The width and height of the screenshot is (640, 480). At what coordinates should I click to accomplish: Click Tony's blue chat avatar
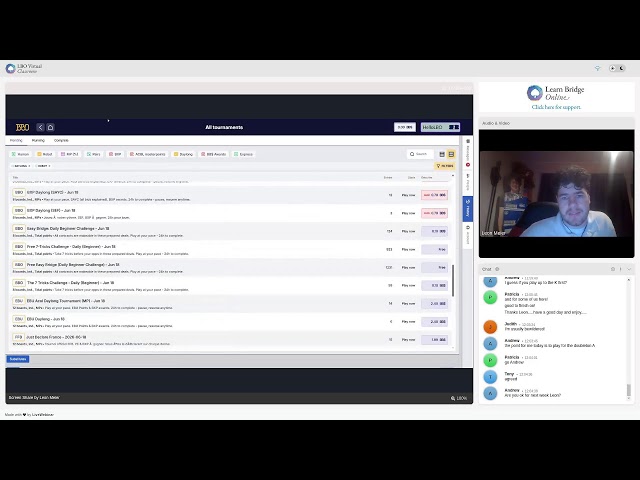pos(490,377)
